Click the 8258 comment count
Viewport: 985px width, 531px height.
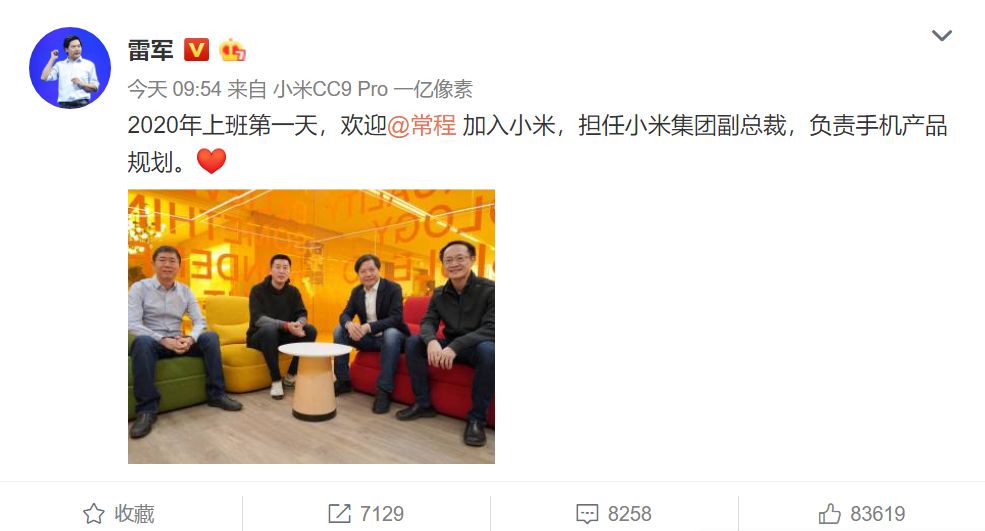point(629,513)
